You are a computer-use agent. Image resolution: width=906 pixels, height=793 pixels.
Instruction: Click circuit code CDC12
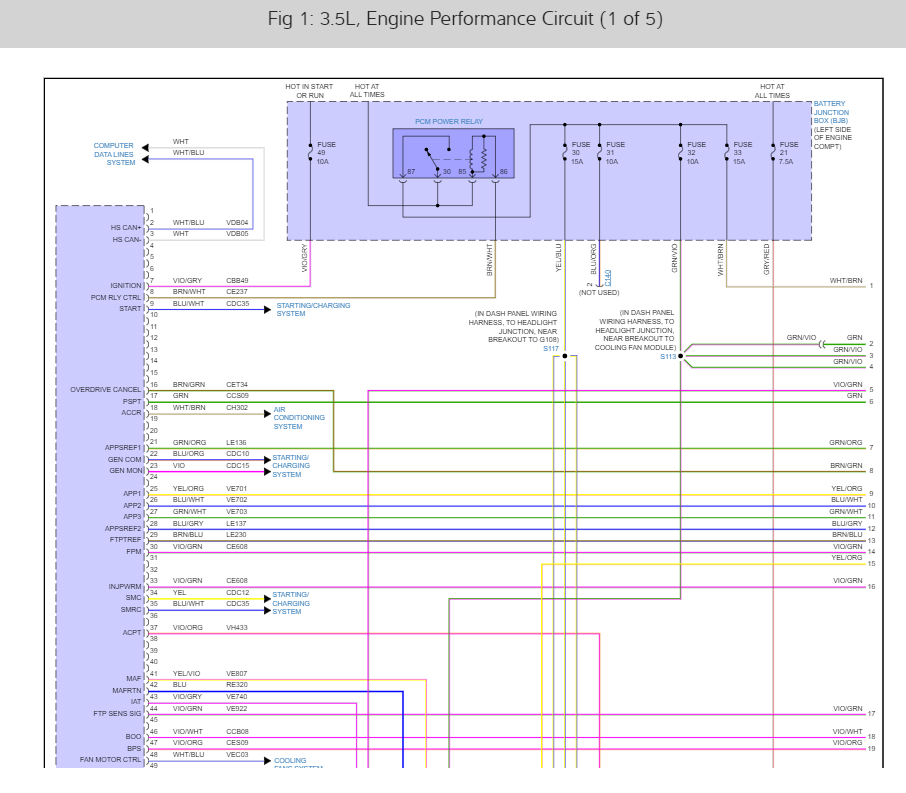point(237,592)
